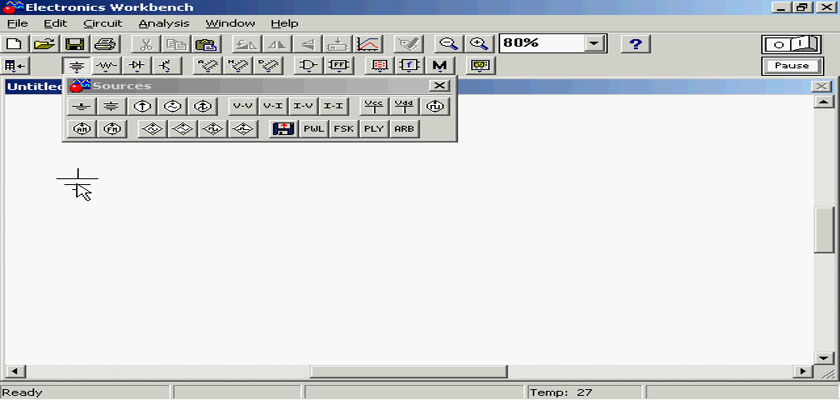Viewport: 840px width, 400px height.
Task: Open the Favorites parts bin
Action: 15,65
